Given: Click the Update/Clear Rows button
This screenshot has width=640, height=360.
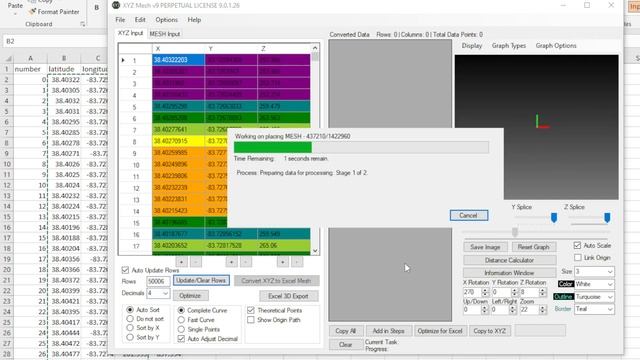Looking at the screenshot, I should click(x=201, y=280).
